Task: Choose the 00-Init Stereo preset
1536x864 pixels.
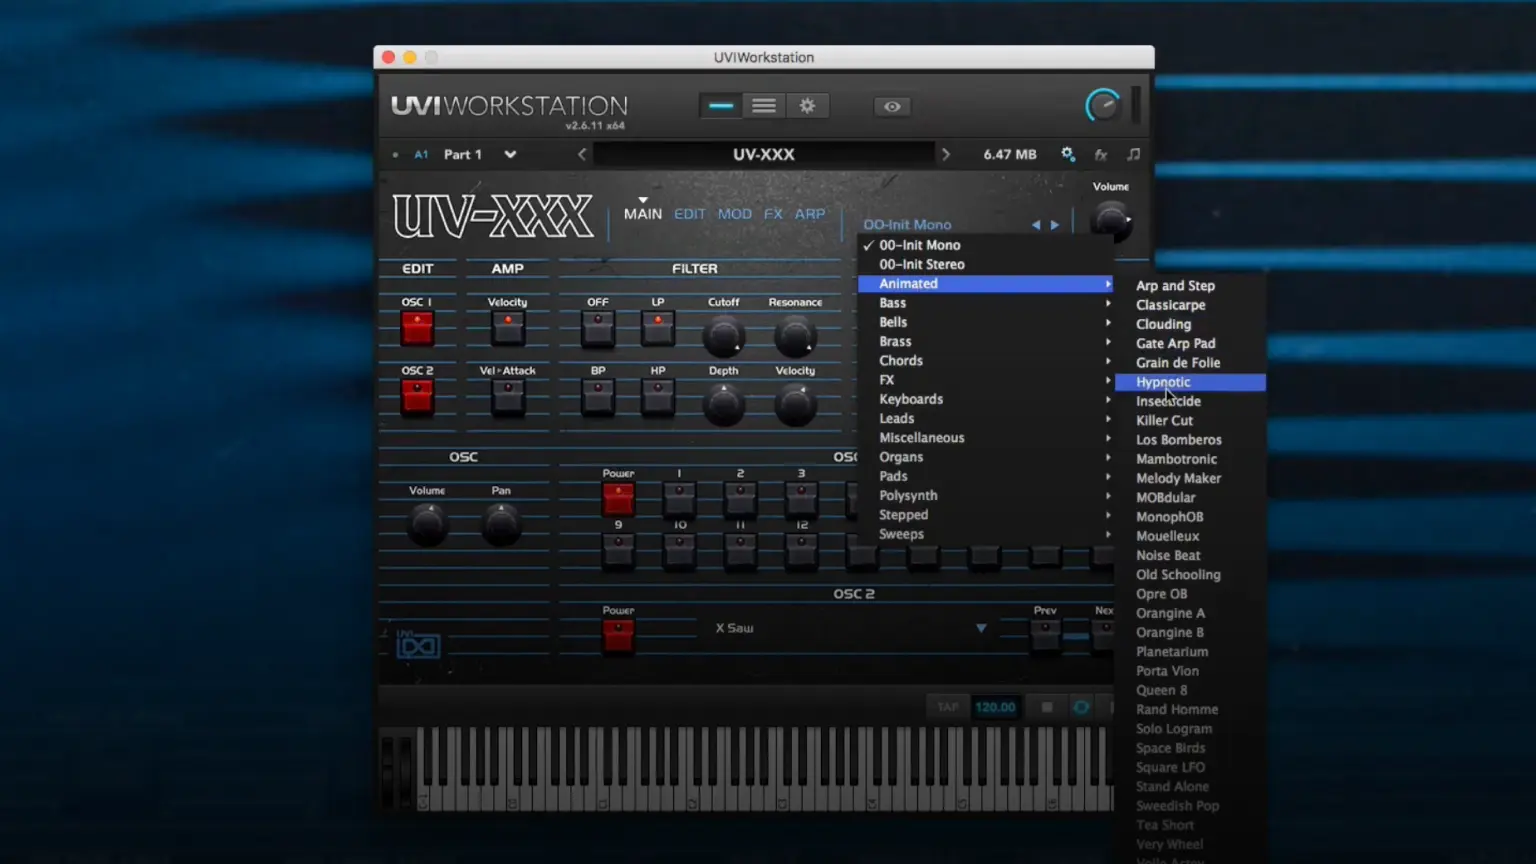Action: pyautogui.click(x=985, y=264)
